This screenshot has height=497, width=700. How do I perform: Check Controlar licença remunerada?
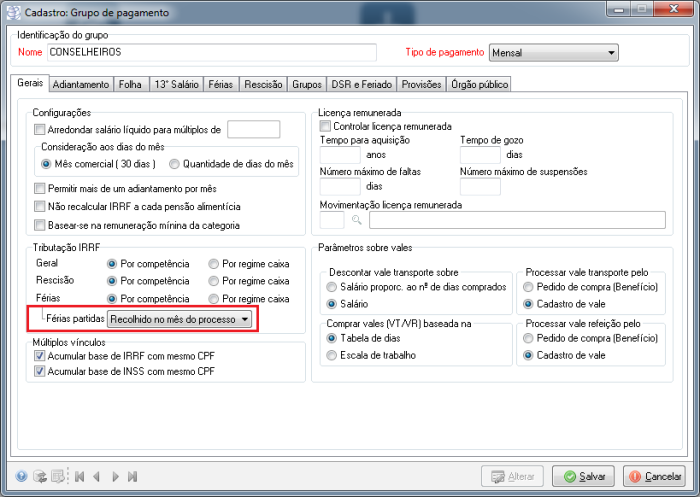point(325,127)
